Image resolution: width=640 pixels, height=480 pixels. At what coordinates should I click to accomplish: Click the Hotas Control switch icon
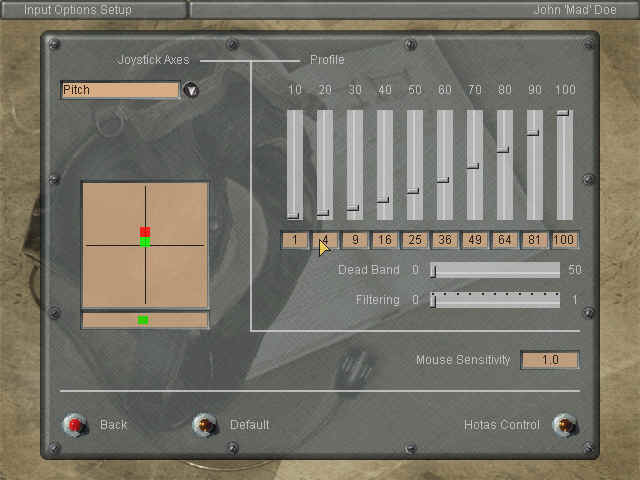[564, 425]
